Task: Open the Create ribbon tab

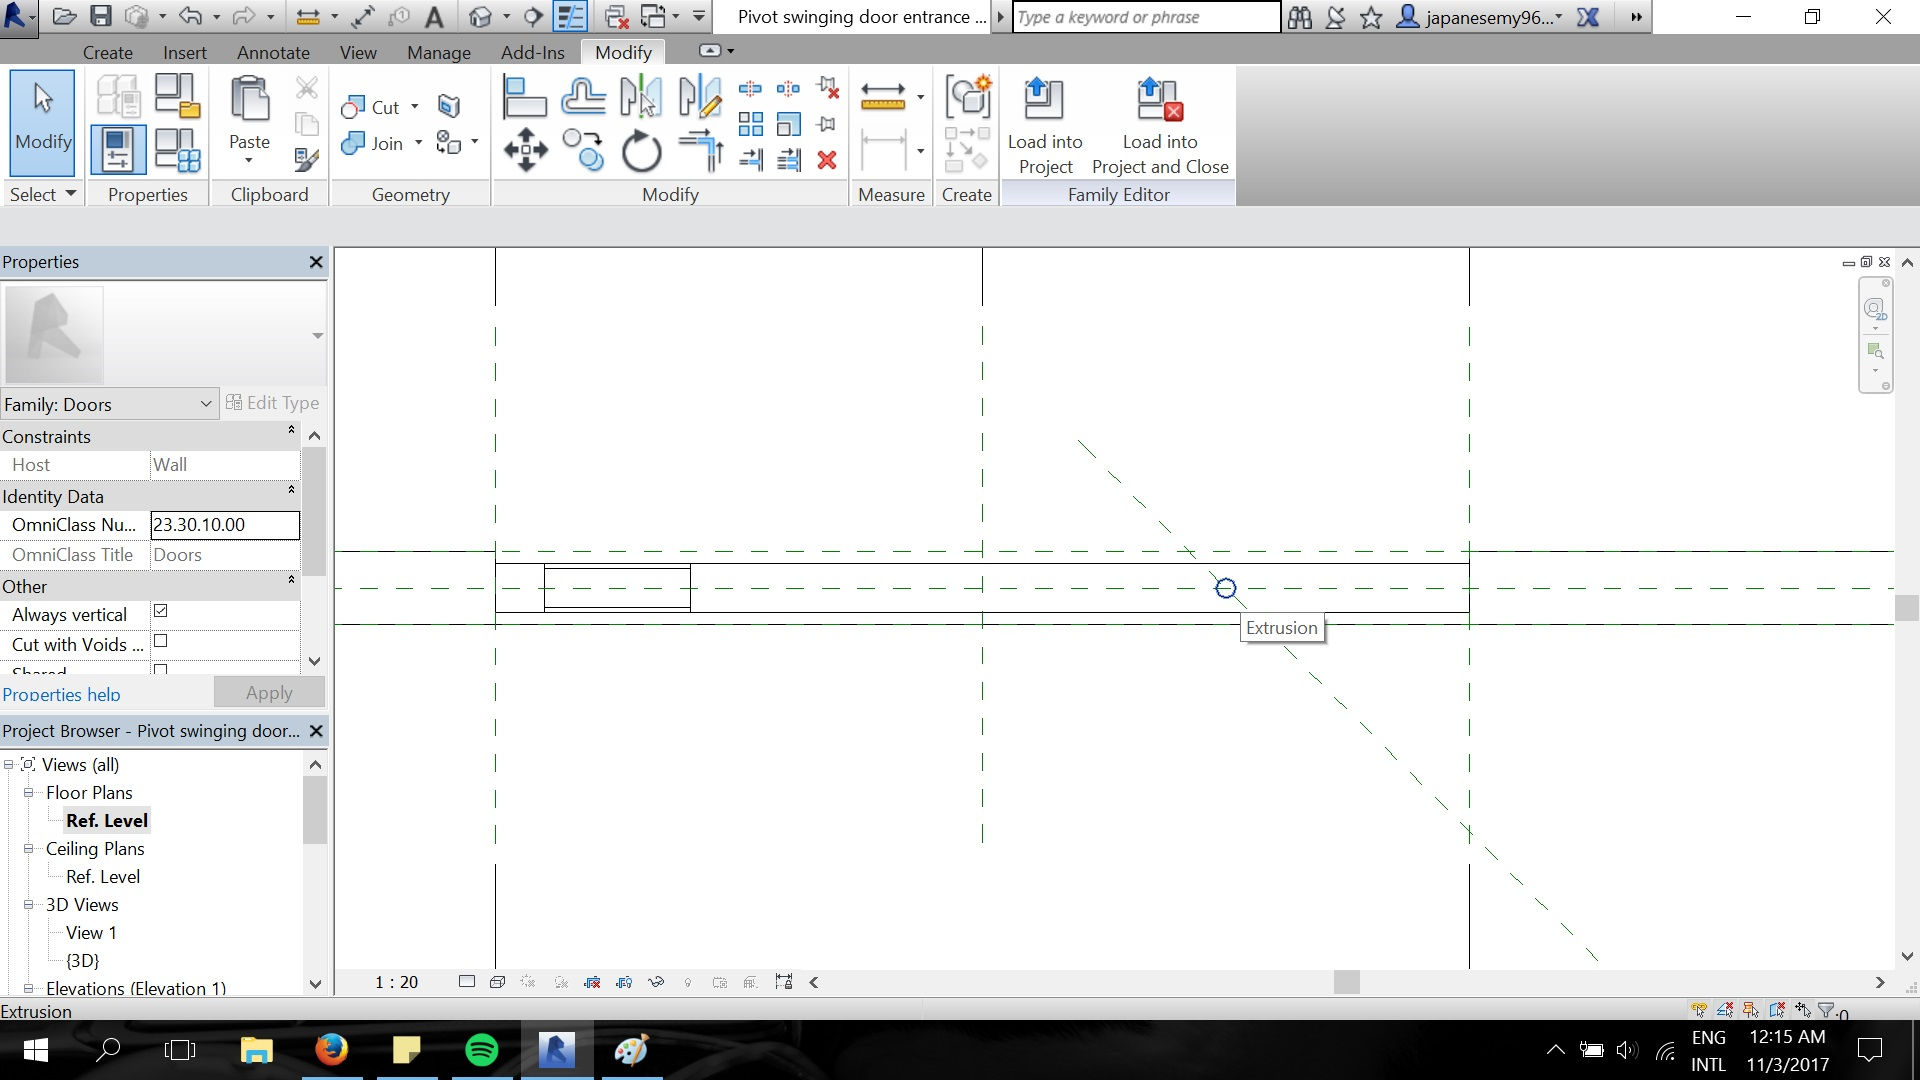Action: (108, 52)
